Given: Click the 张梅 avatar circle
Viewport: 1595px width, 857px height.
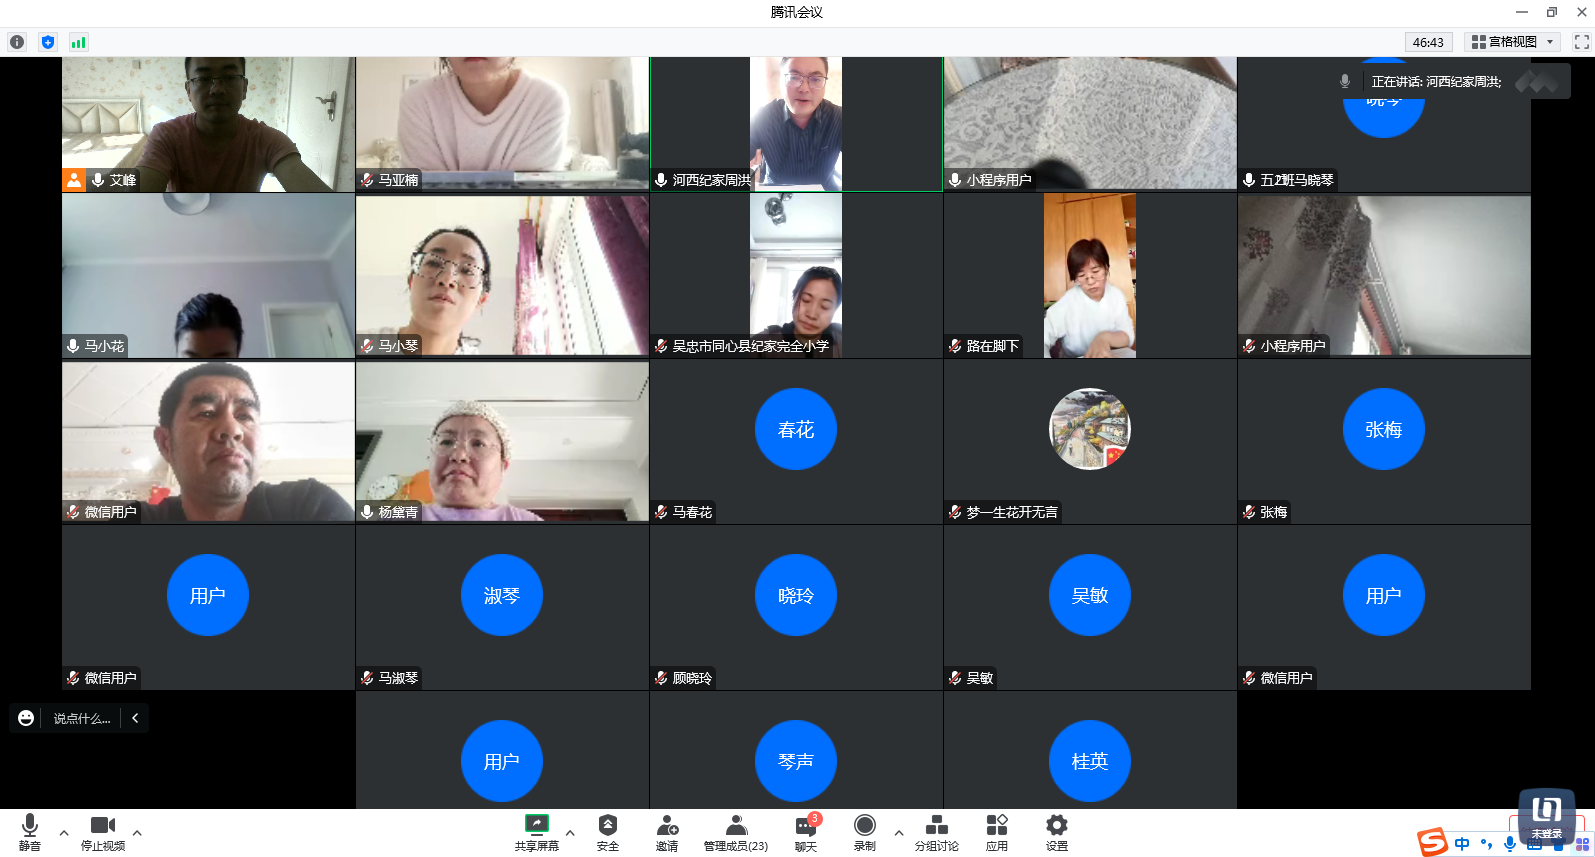Looking at the screenshot, I should (x=1384, y=429).
